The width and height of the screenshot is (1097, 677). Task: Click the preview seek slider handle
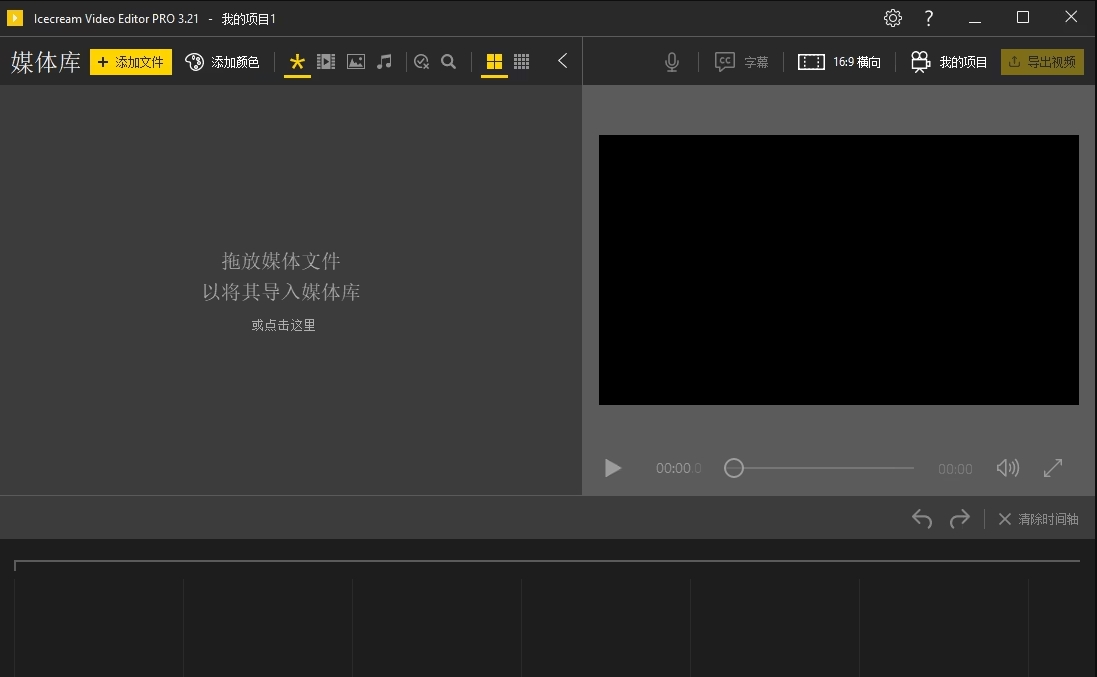(x=734, y=468)
